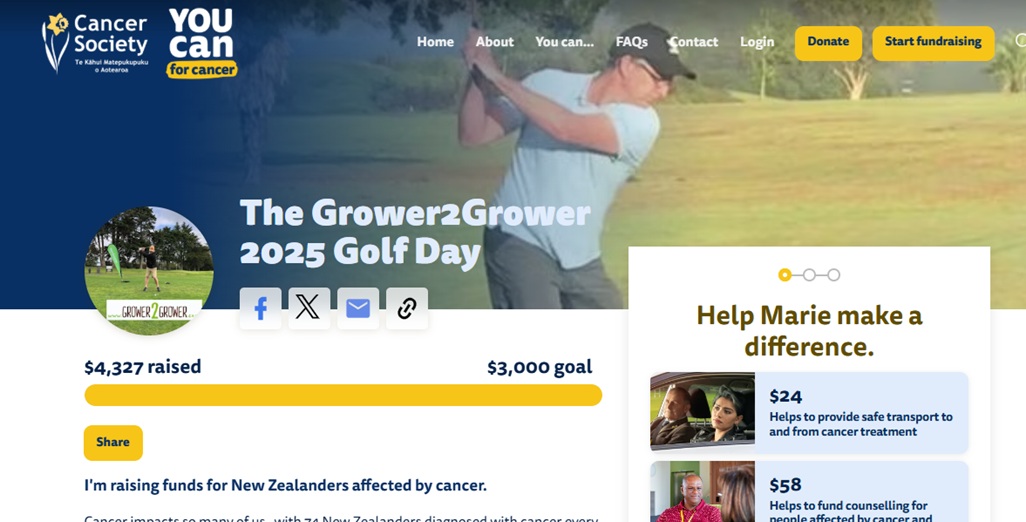Click the Cancer Society daffodil logo
This screenshot has height=522, width=1026.
96,43
